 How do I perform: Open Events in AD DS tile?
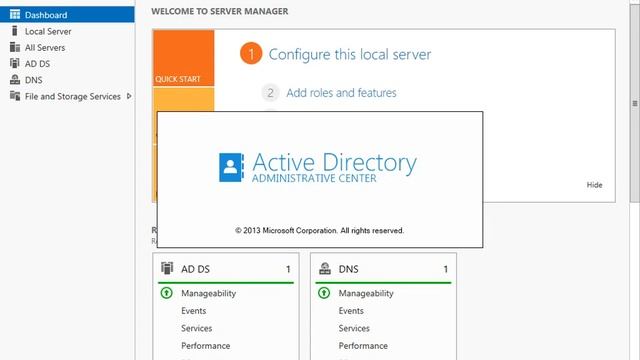coord(193,311)
